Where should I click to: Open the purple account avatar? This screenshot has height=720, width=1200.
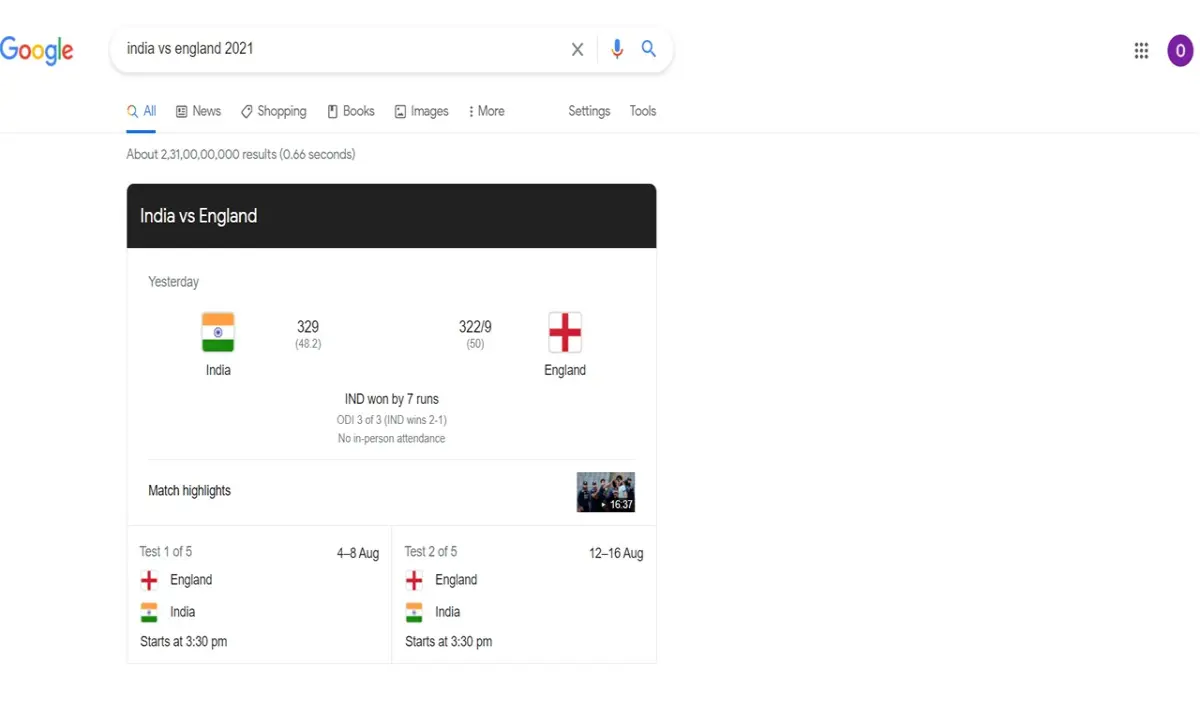pyautogui.click(x=1181, y=50)
